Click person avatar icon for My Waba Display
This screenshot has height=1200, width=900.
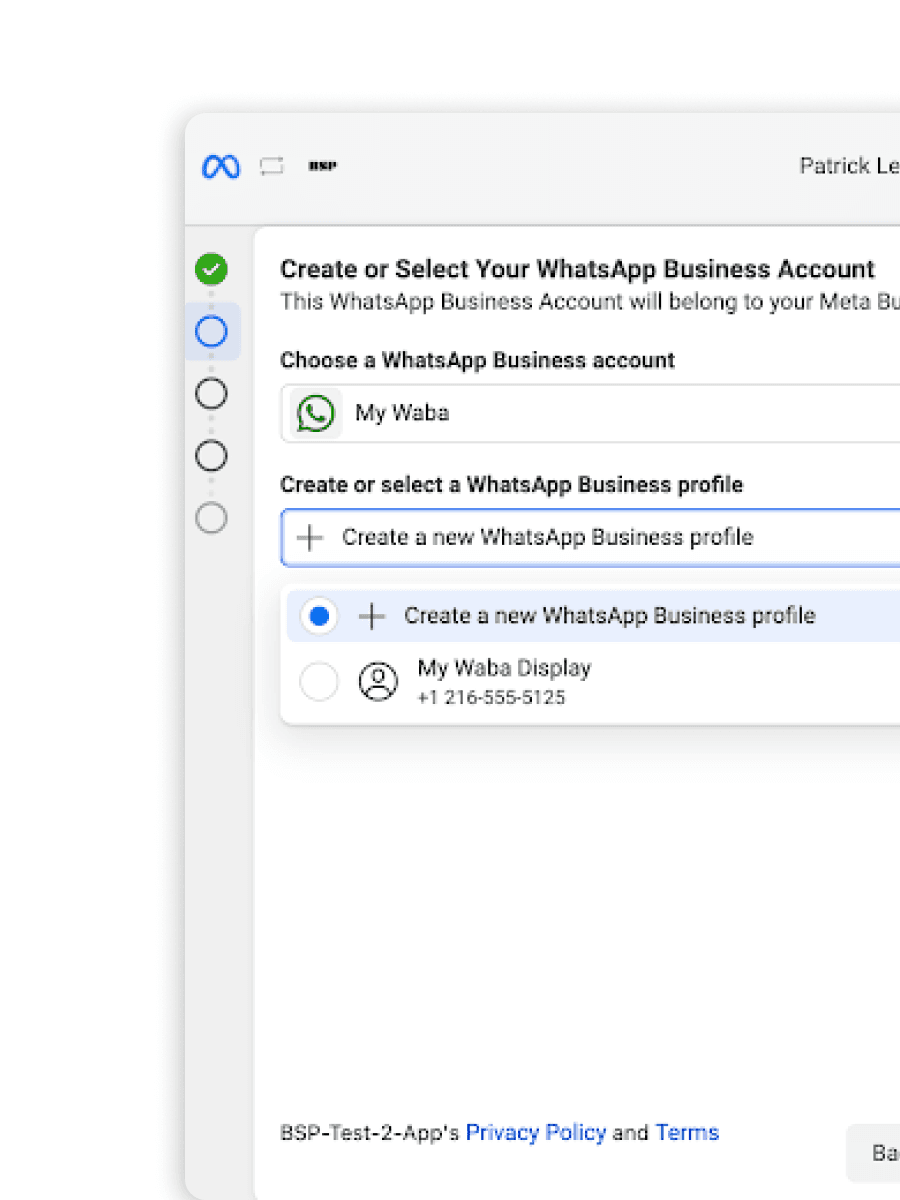(x=378, y=682)
